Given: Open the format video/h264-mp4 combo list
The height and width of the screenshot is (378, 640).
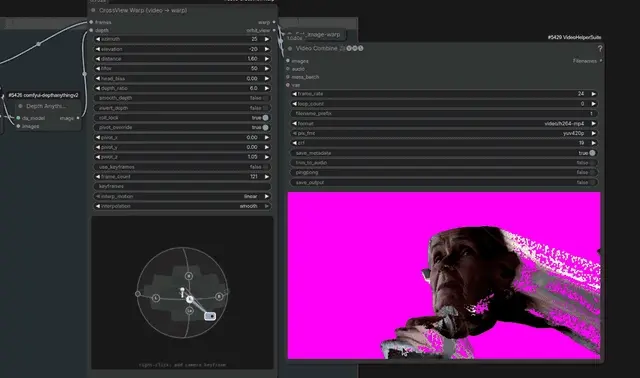Looking at the screenshot, I should (x=444, y=123).
